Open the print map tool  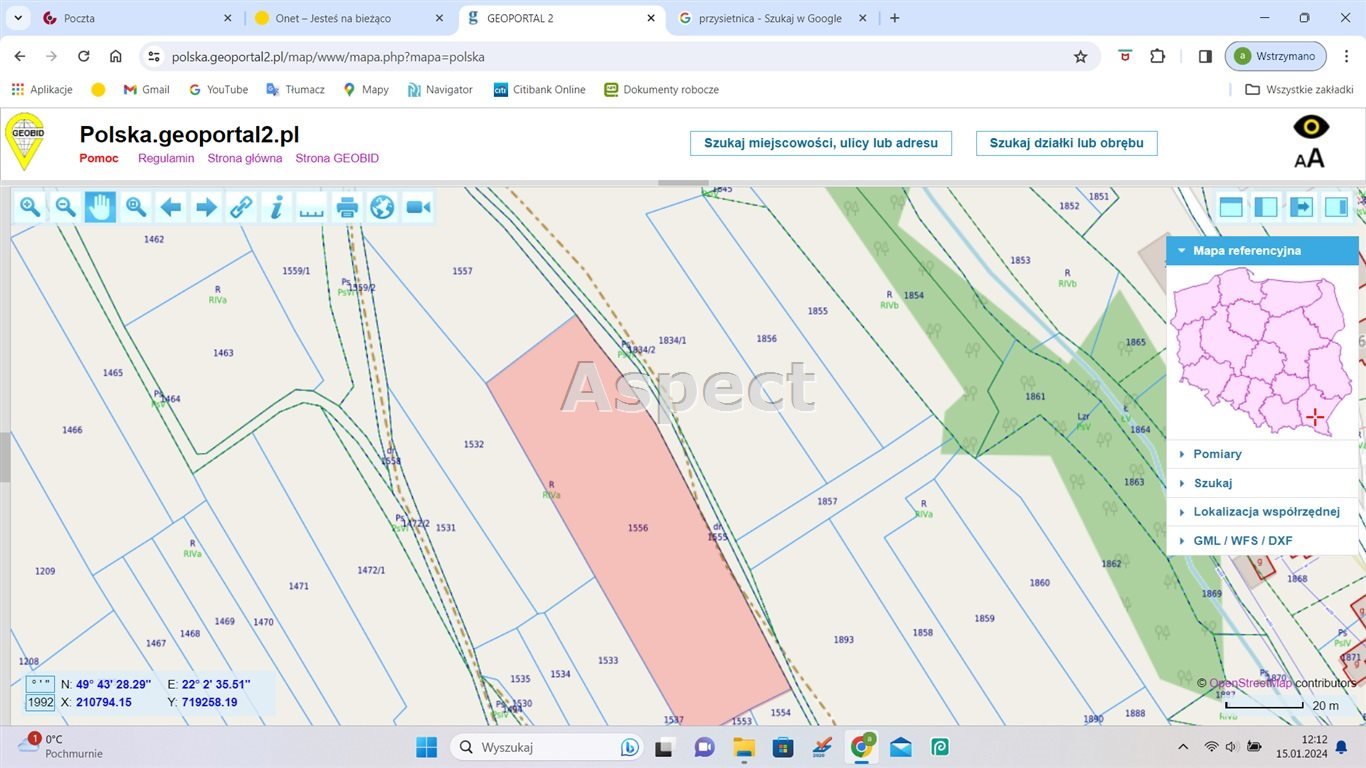pyautogui.click(x=346, y=207)
